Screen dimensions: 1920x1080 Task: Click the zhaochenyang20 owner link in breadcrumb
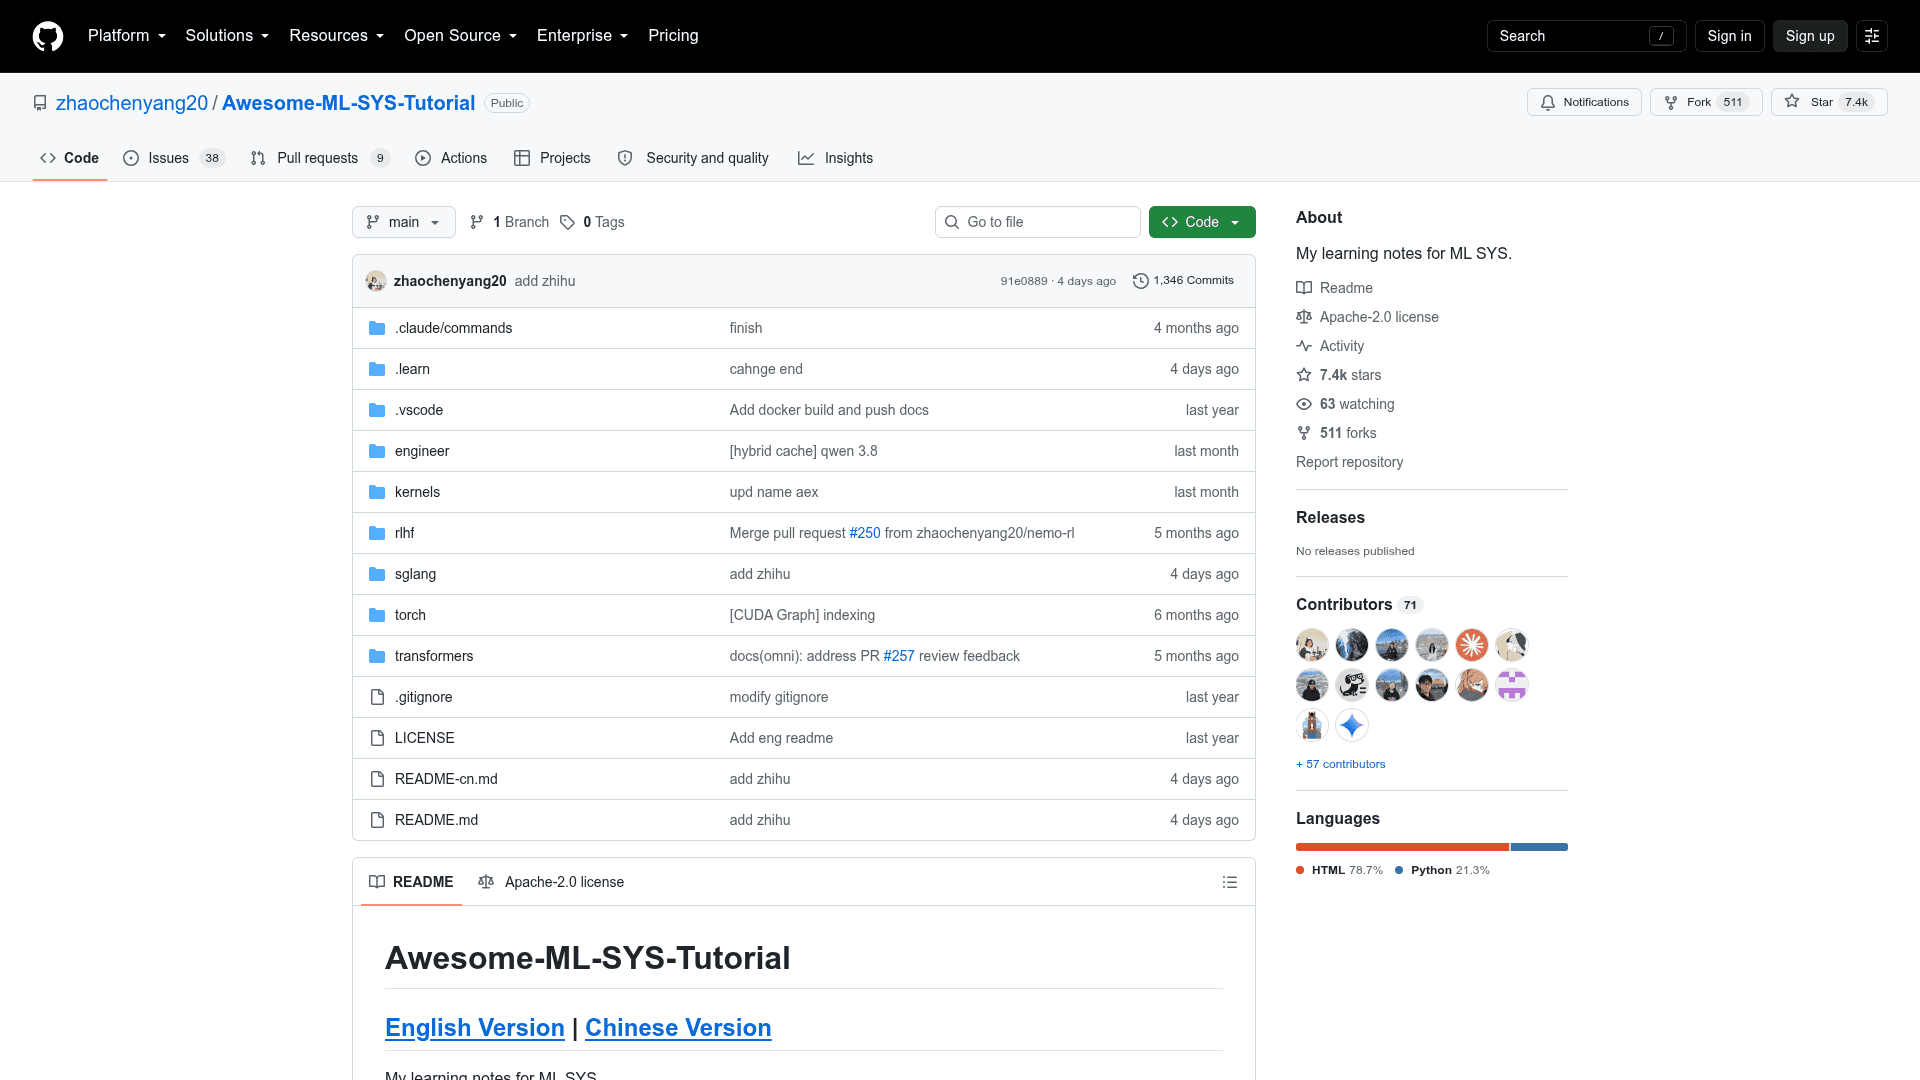132,103
